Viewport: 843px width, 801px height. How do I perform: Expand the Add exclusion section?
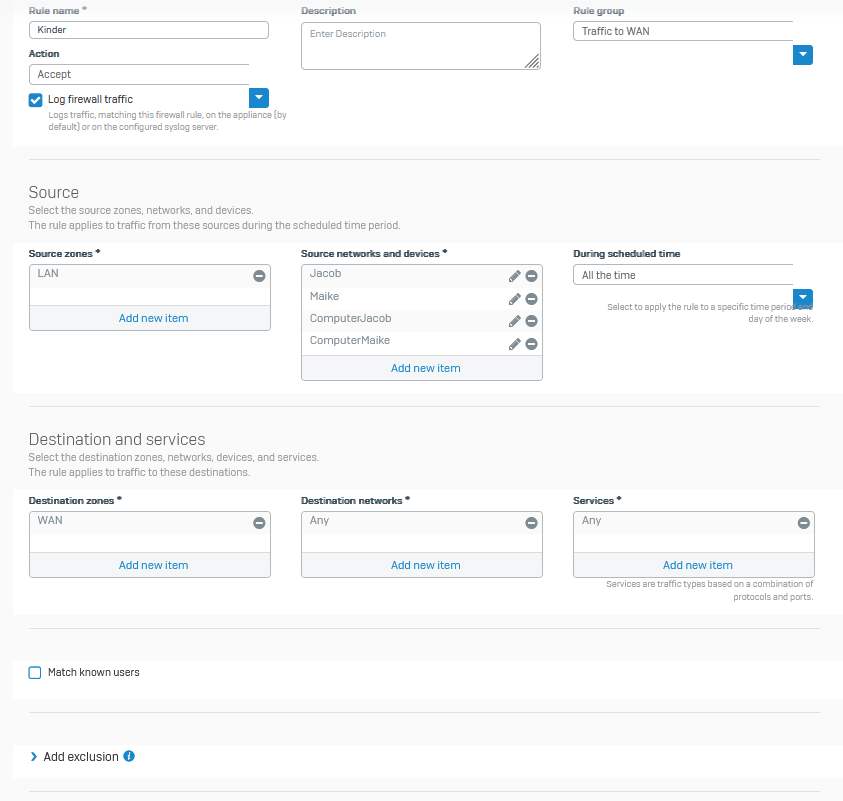click(x=34, y=757)
